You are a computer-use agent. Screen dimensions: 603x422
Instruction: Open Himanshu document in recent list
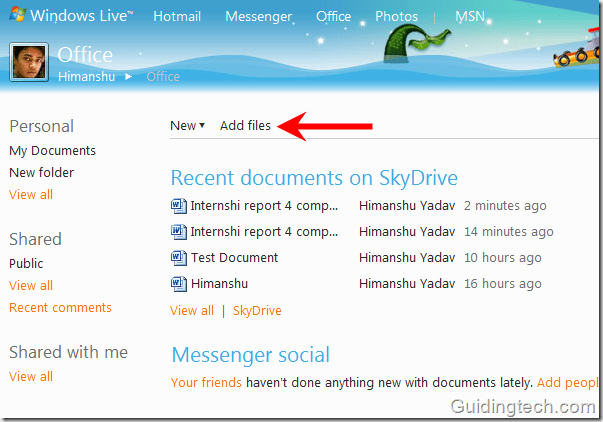pyautogui.click(x=219, y=284)
